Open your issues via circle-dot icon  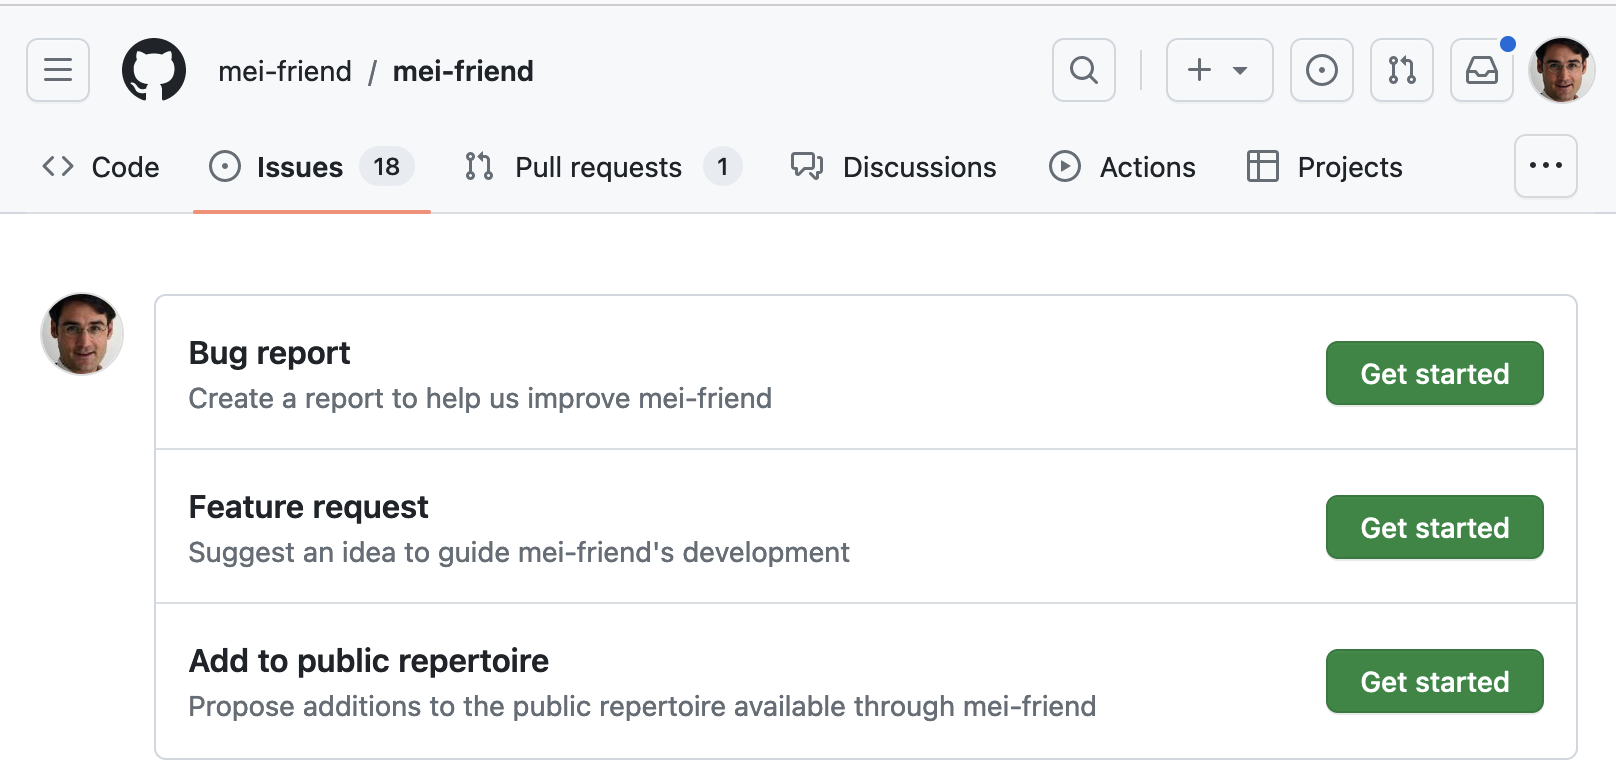pyautogui.click(x=1322, y=70)
